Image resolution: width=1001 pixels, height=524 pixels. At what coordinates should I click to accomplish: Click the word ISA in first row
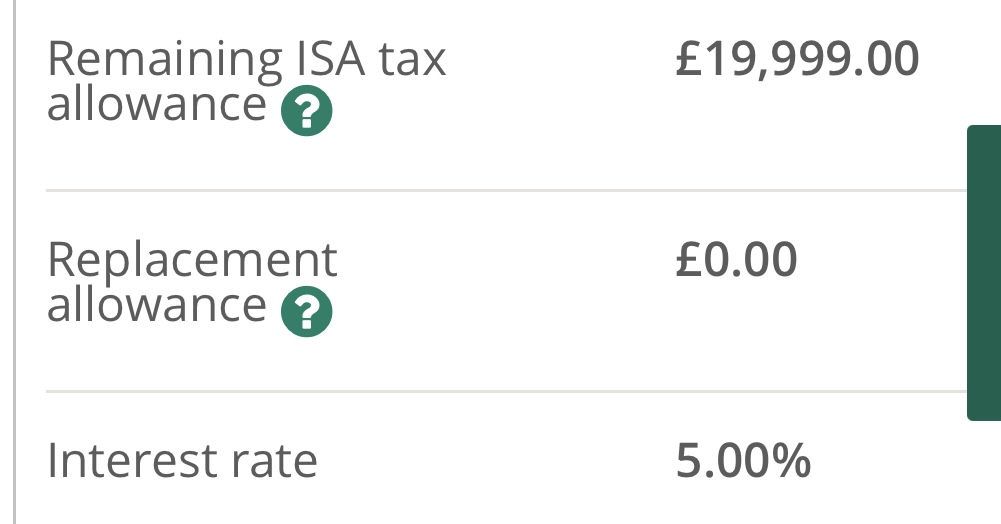point(330,59)
